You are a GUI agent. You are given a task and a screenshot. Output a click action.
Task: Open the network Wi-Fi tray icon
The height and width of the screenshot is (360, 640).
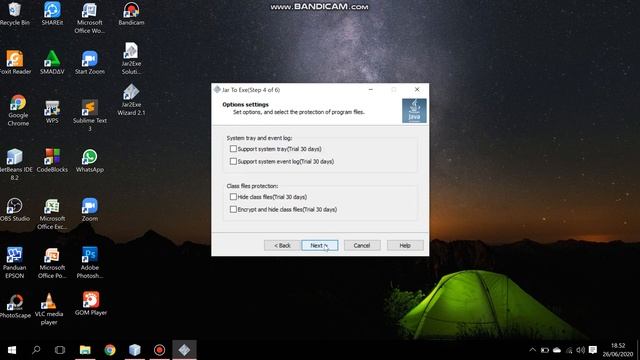(569, 350)
